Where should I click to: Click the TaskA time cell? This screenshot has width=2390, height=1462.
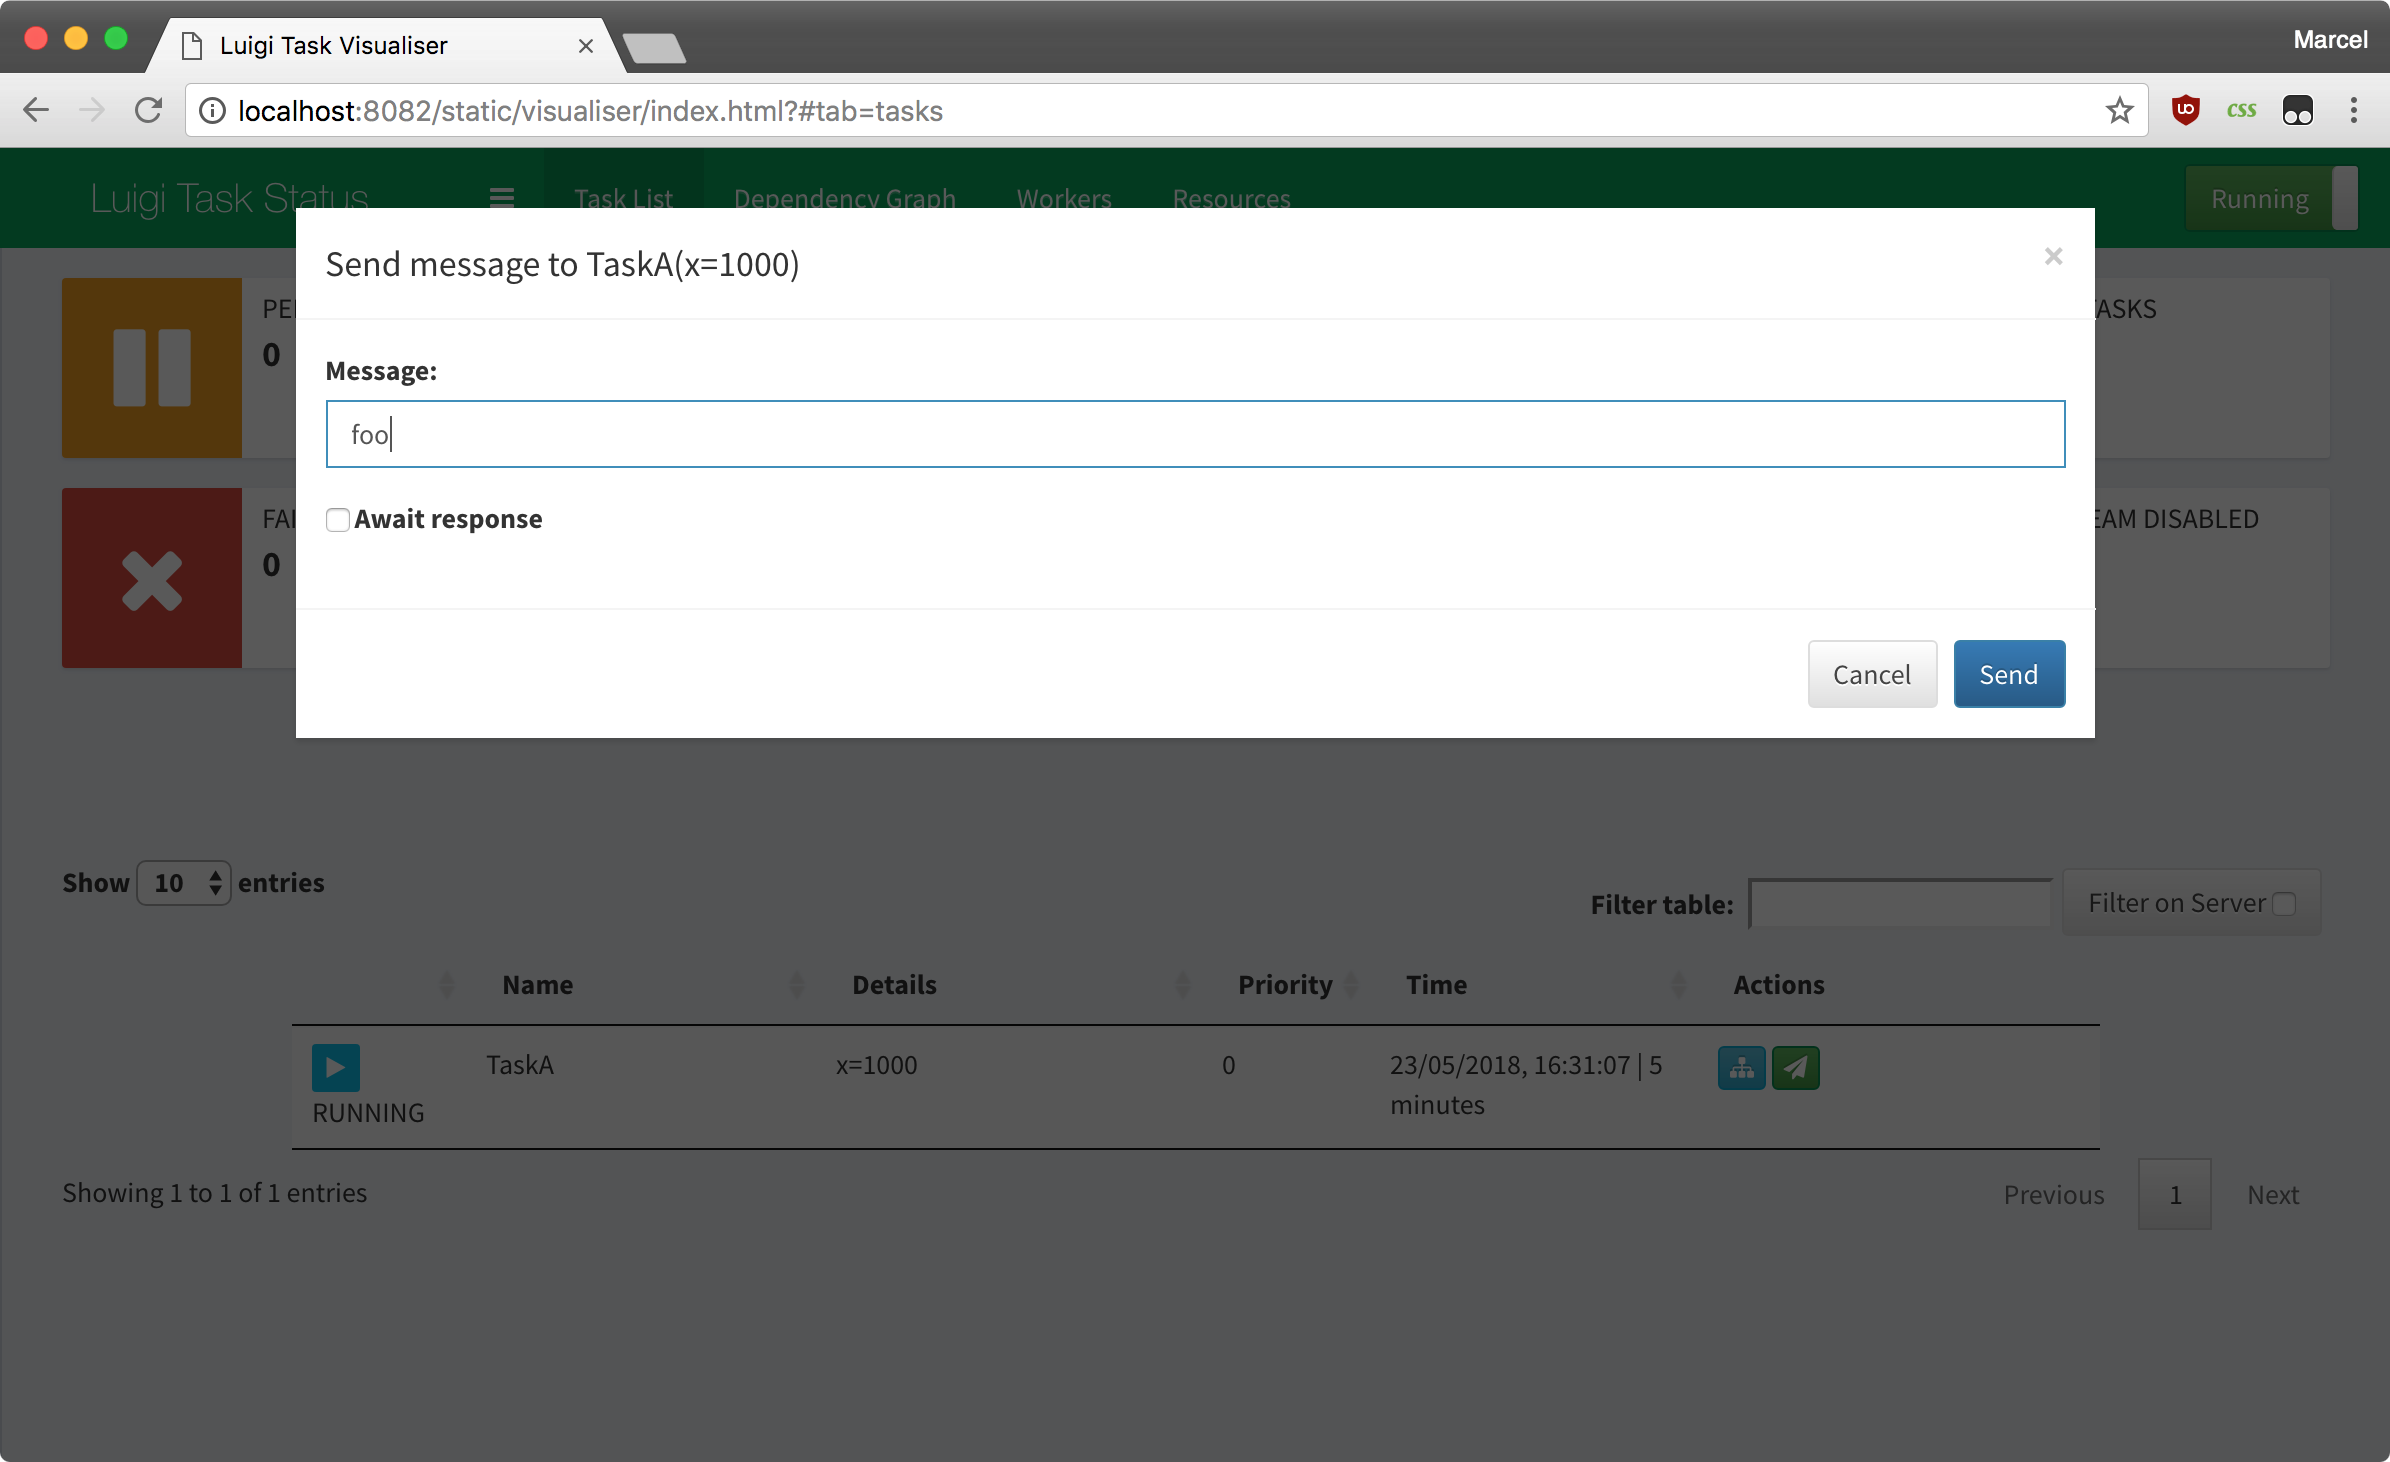pyautogui.click(x=1526, y=1085)
